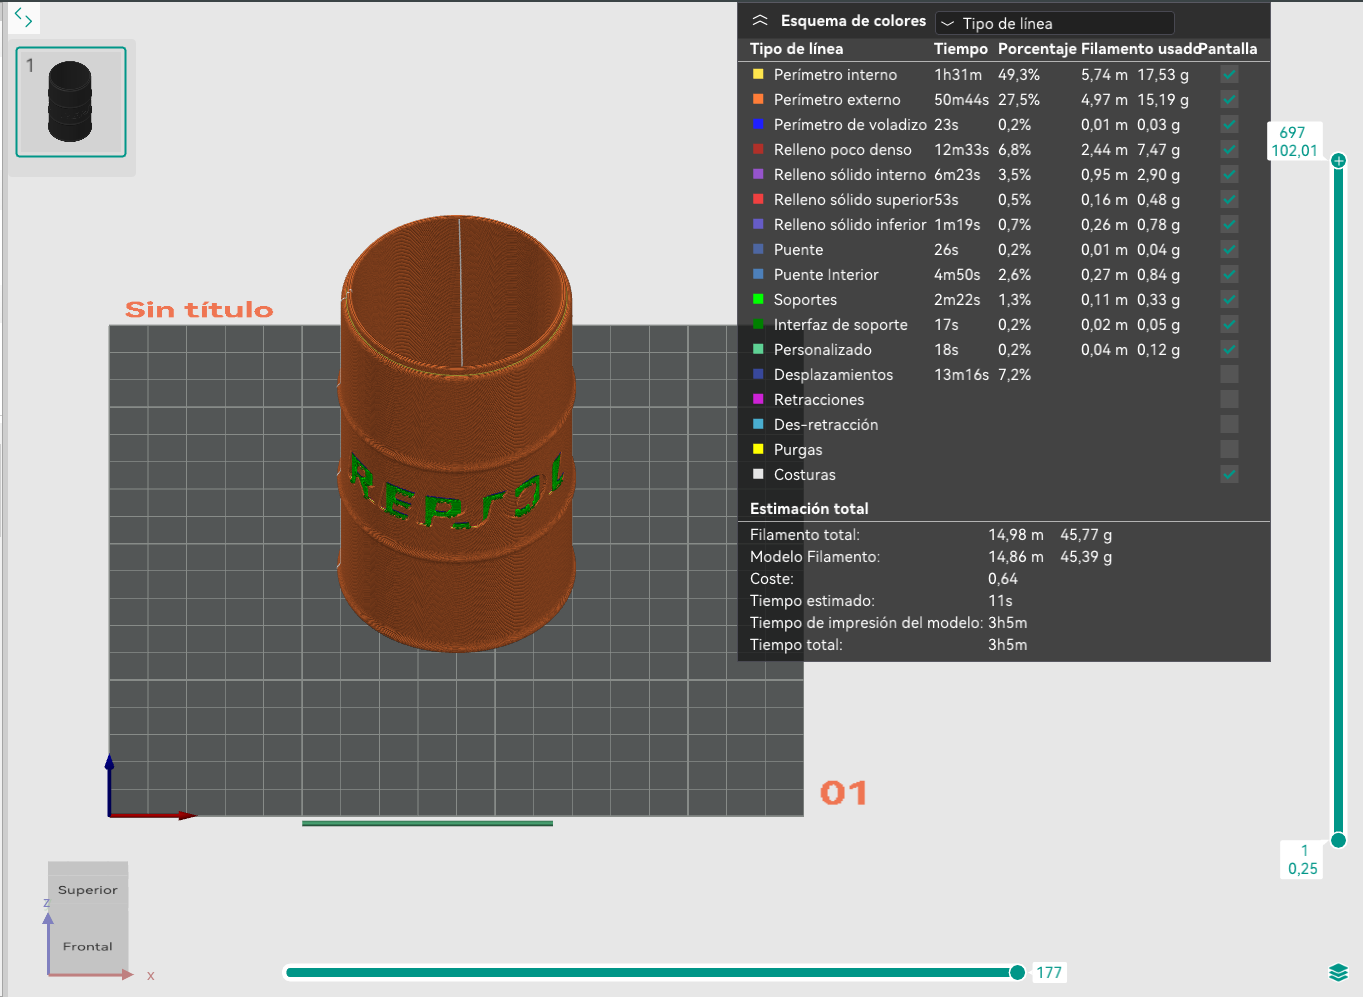Click the Perímetro externo orange swatch
This screenshot has height=997, width=1363.
(758, 99)
